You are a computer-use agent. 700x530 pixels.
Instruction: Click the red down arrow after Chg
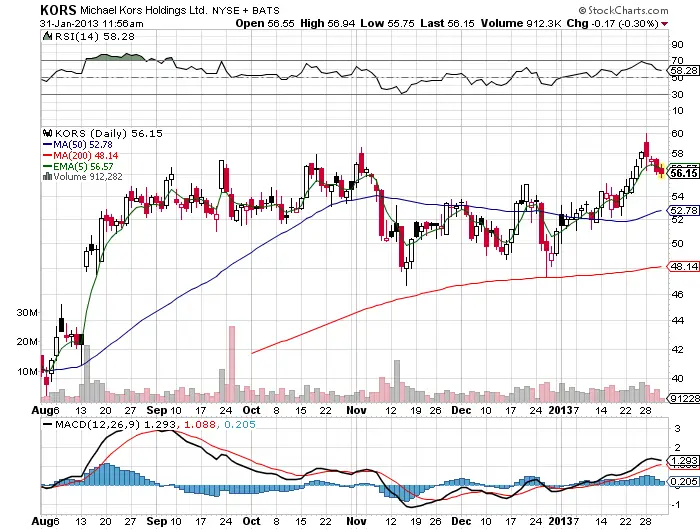[665, 24]
